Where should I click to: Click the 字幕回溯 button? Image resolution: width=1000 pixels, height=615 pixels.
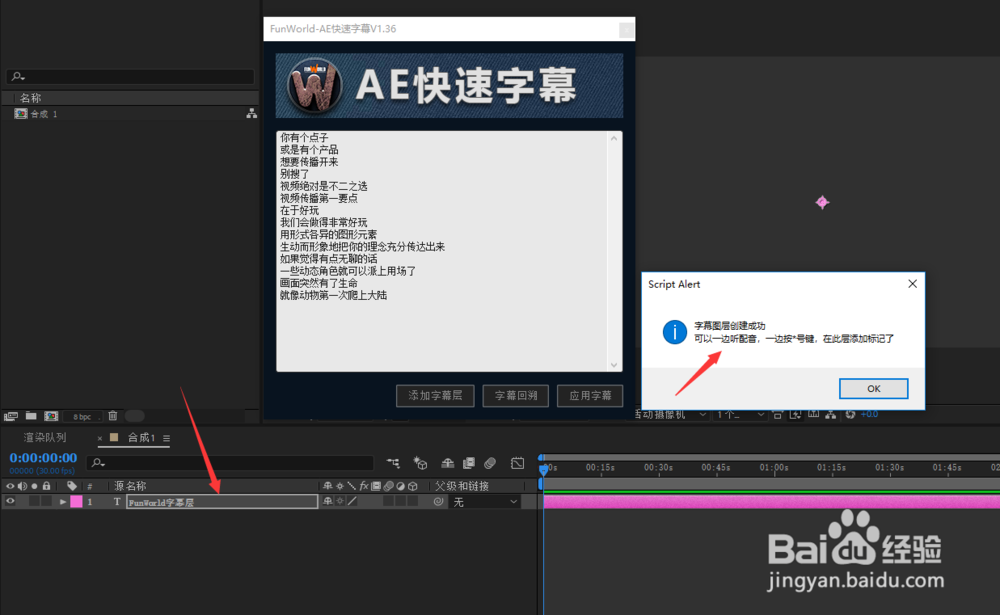tap(515, 396)
